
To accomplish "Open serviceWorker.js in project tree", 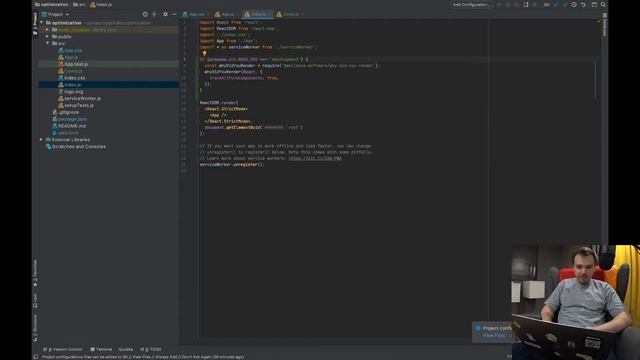I will [79, 98].
